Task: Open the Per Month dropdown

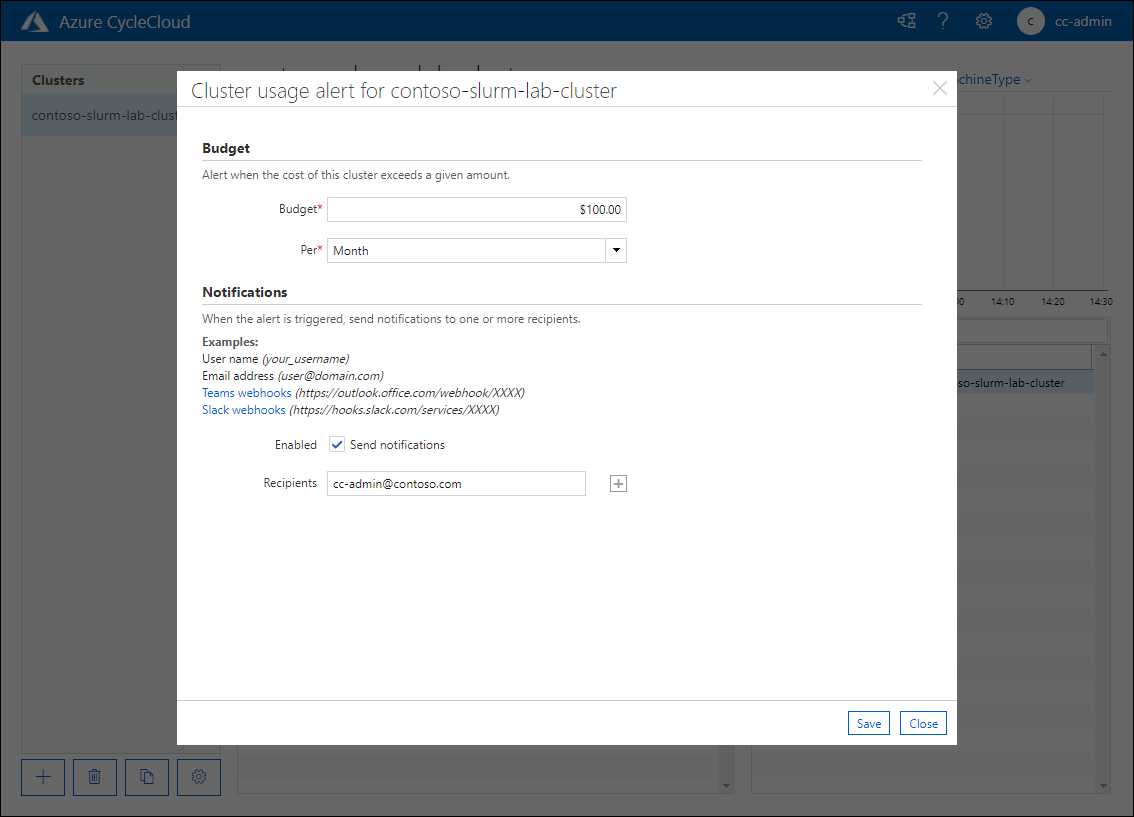Action: [615, 250]
